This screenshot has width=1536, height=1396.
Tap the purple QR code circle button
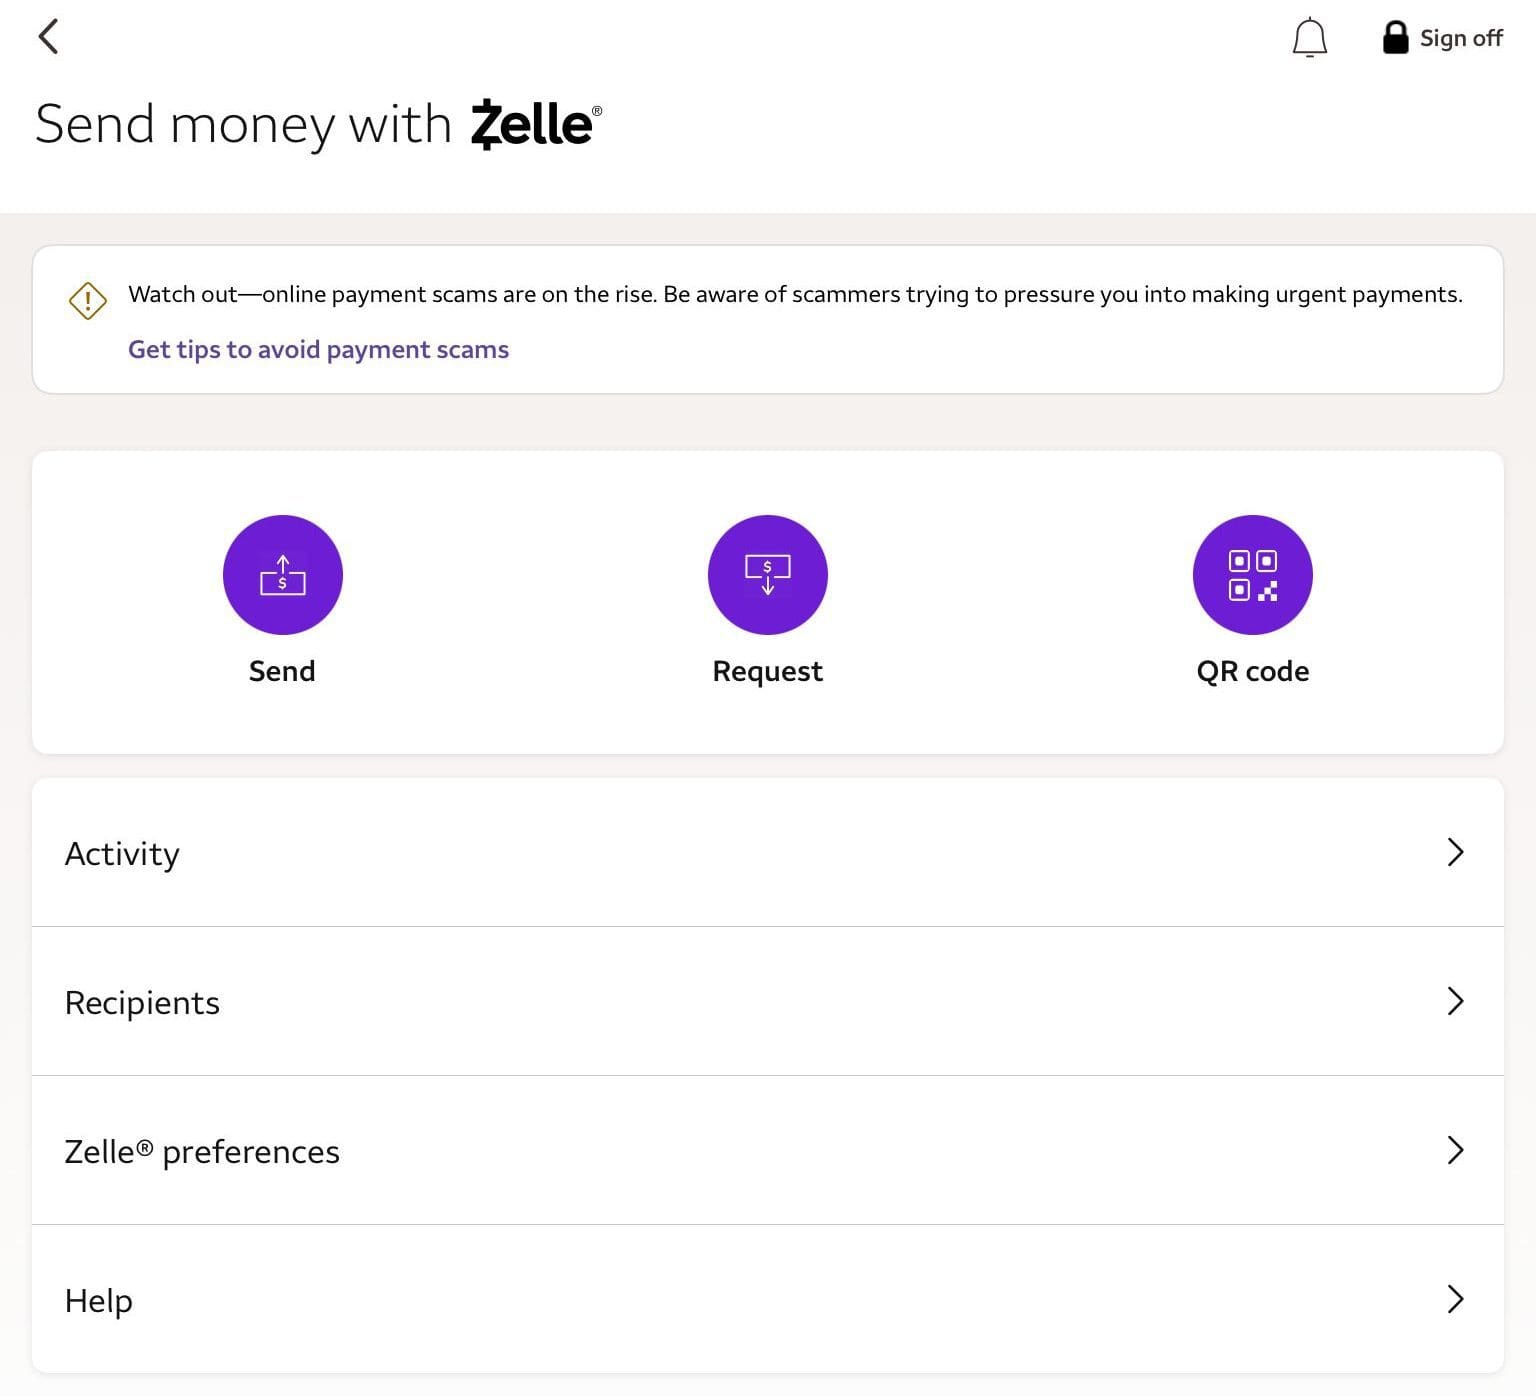[x=1252, y=574]
